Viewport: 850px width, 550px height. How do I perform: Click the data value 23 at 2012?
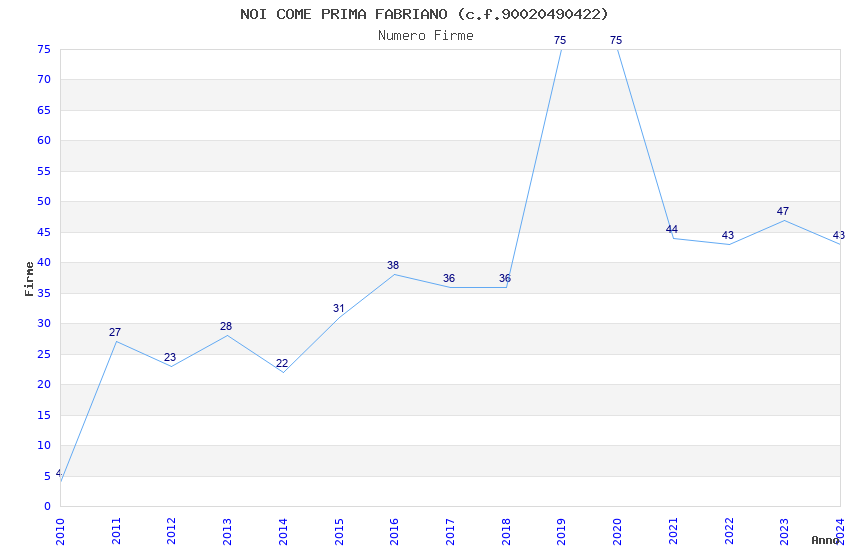[170, 357]
